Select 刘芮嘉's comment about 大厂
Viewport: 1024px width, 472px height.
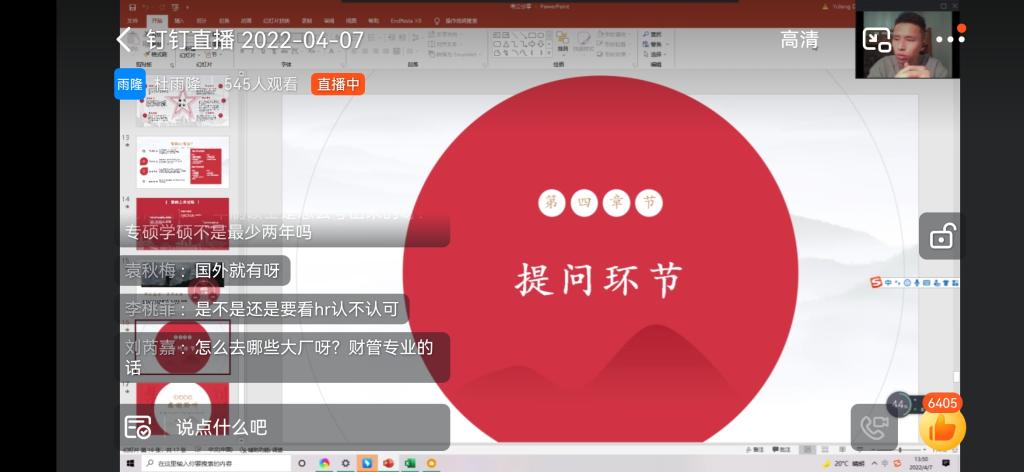click(x=284, y=356)
